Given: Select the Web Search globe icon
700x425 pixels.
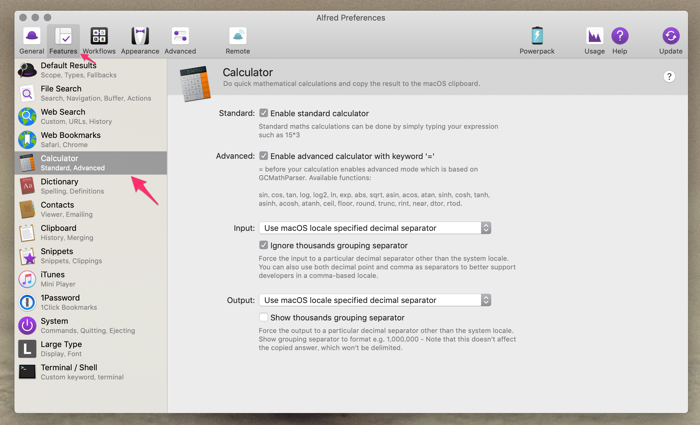Looking at the screenshot, I should pos(27,117).
